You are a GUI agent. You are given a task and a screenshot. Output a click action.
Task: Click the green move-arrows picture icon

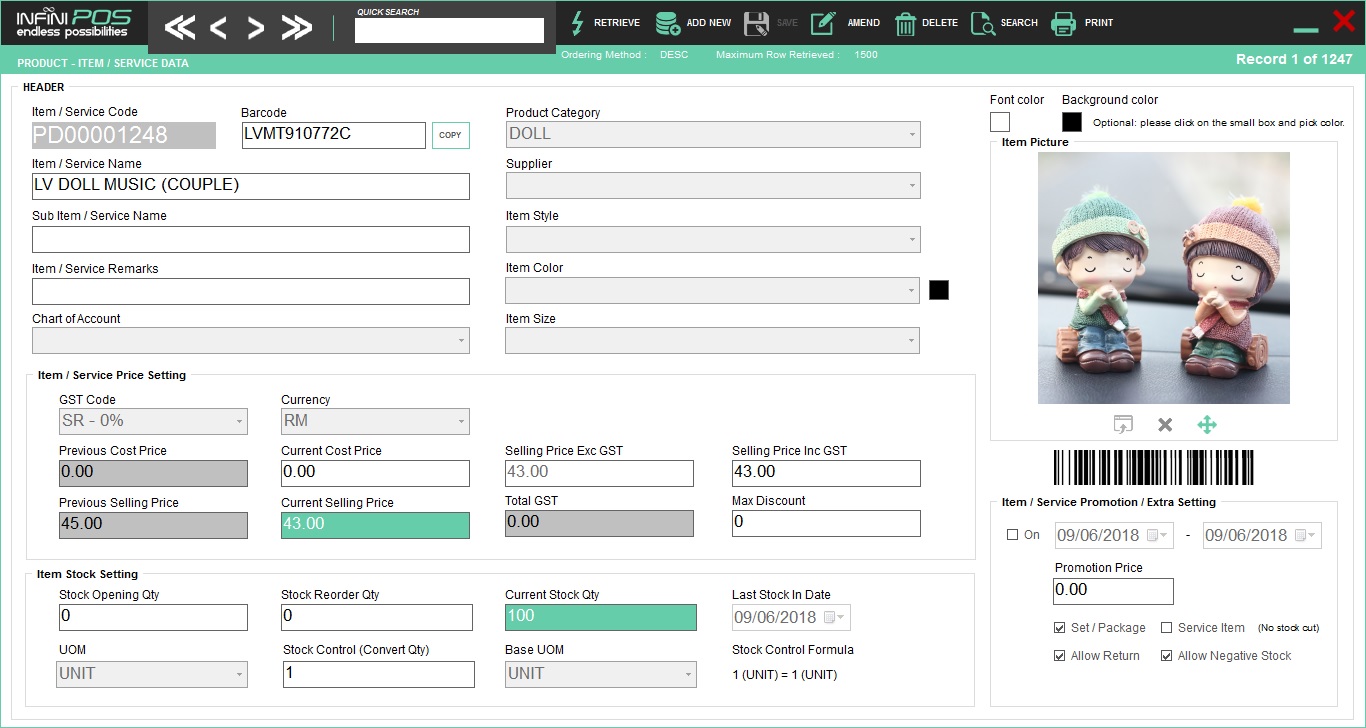(1207, 425)
